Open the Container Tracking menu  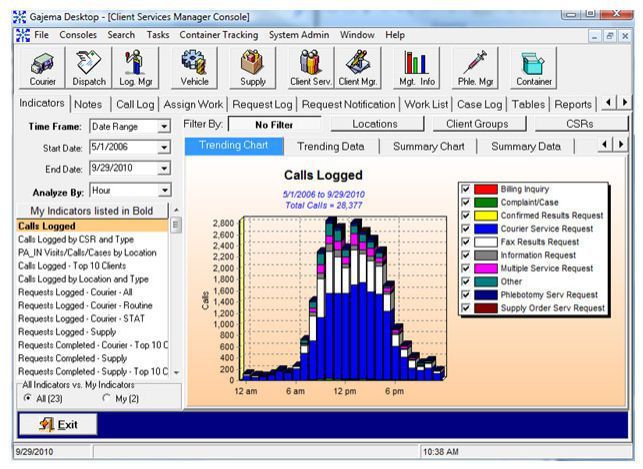tap(219, 35)
